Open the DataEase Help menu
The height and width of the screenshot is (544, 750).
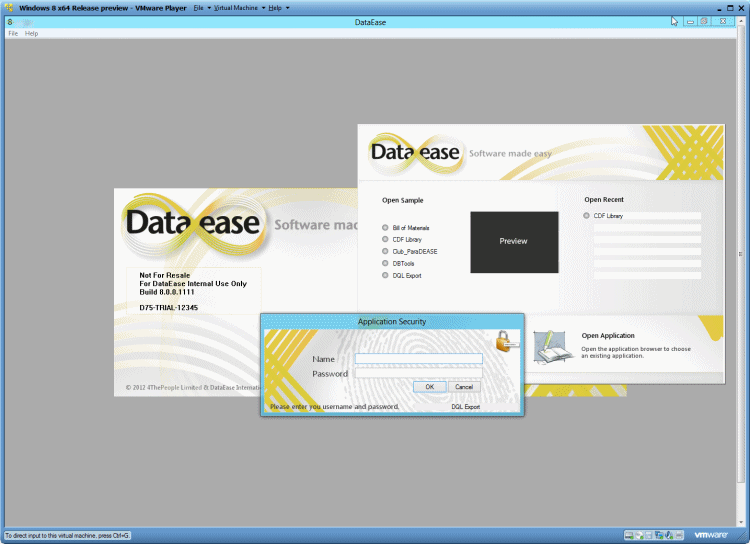click(x=32, y=33)
